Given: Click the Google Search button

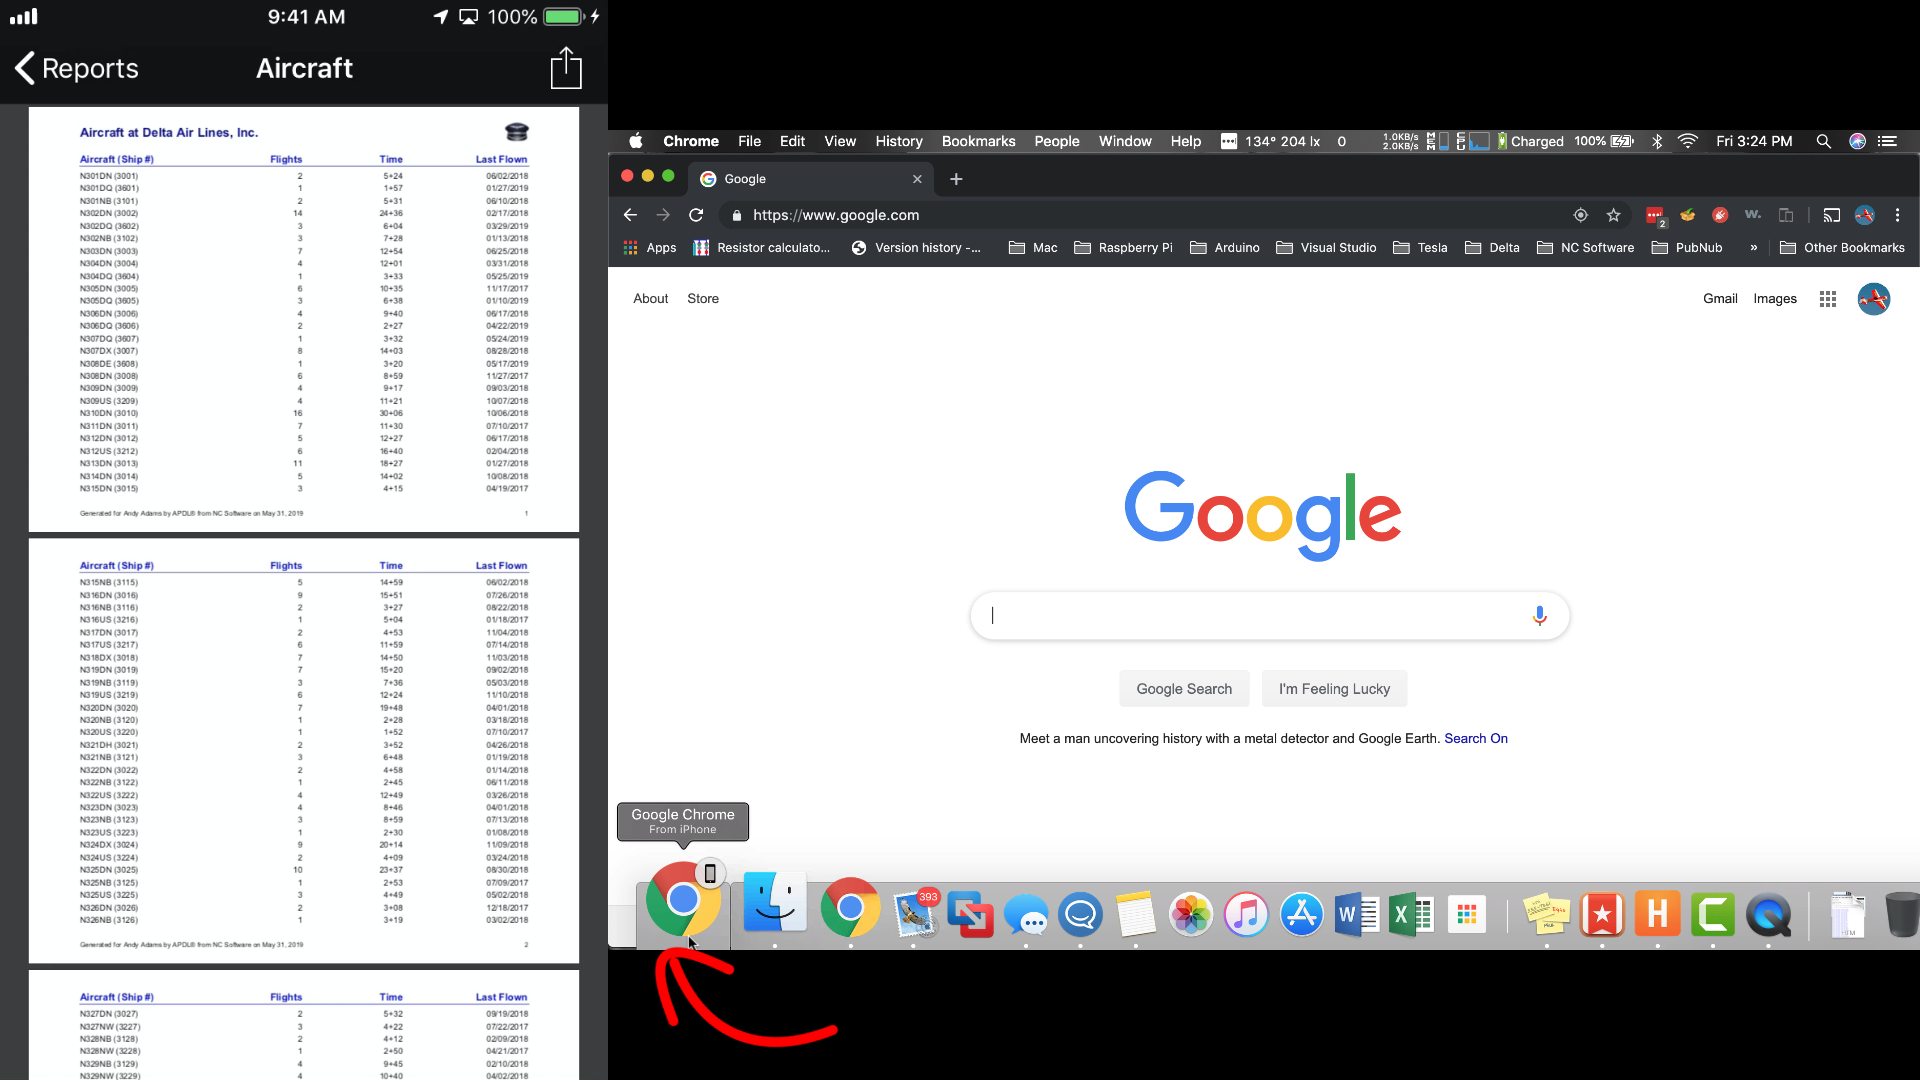Looking at the screenshot, I should click(x=1184, y=689).
